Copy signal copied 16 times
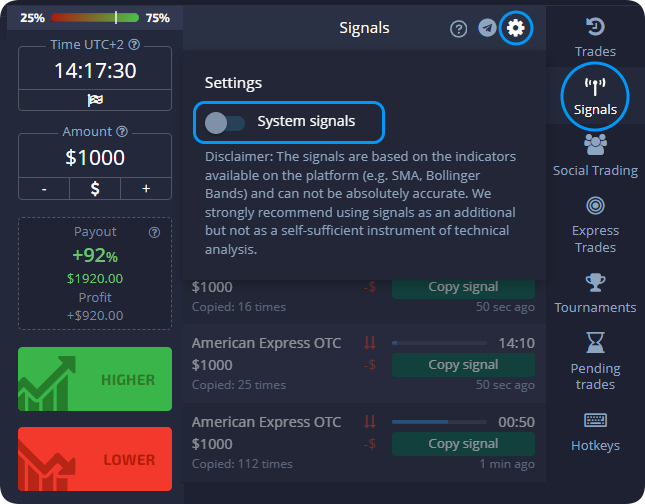This screenshot has height=504, width=645. coord(463,287)
